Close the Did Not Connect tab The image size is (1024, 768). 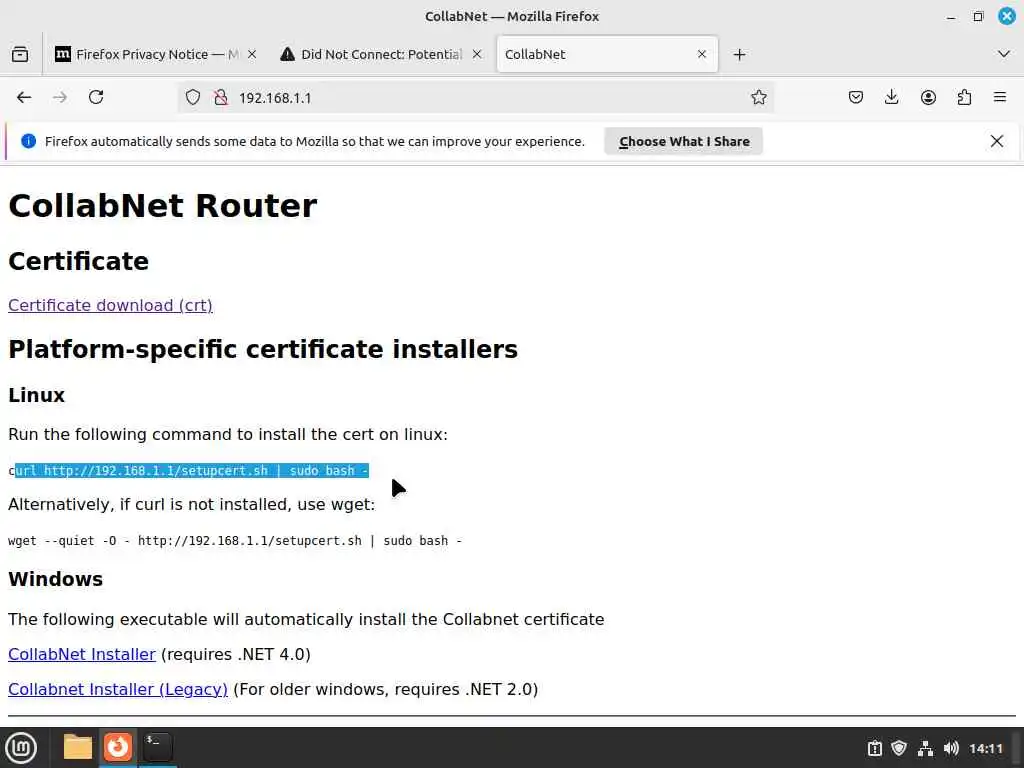click(x=477, y=54)
